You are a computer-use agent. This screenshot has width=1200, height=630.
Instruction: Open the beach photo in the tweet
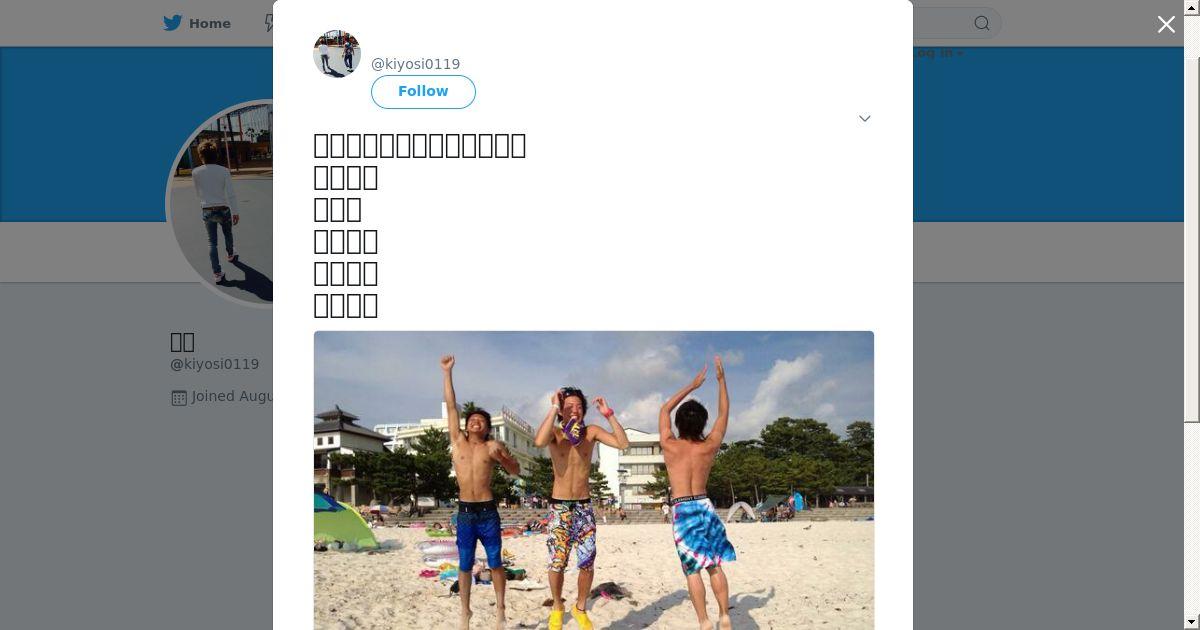click(x=594, y=480)
